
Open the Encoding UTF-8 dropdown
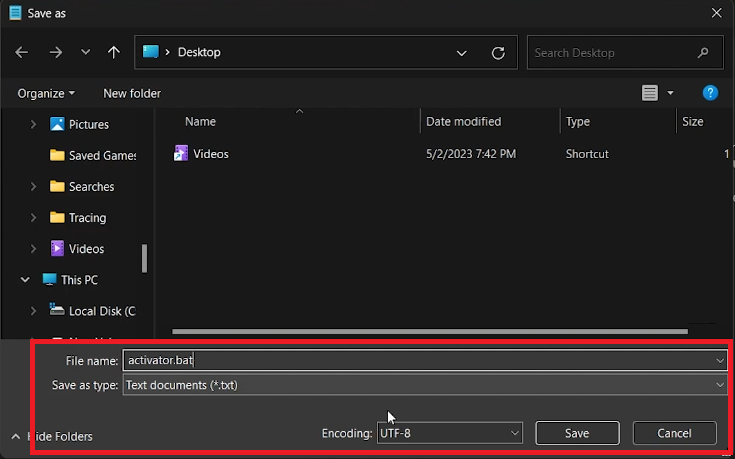[450, 433]
